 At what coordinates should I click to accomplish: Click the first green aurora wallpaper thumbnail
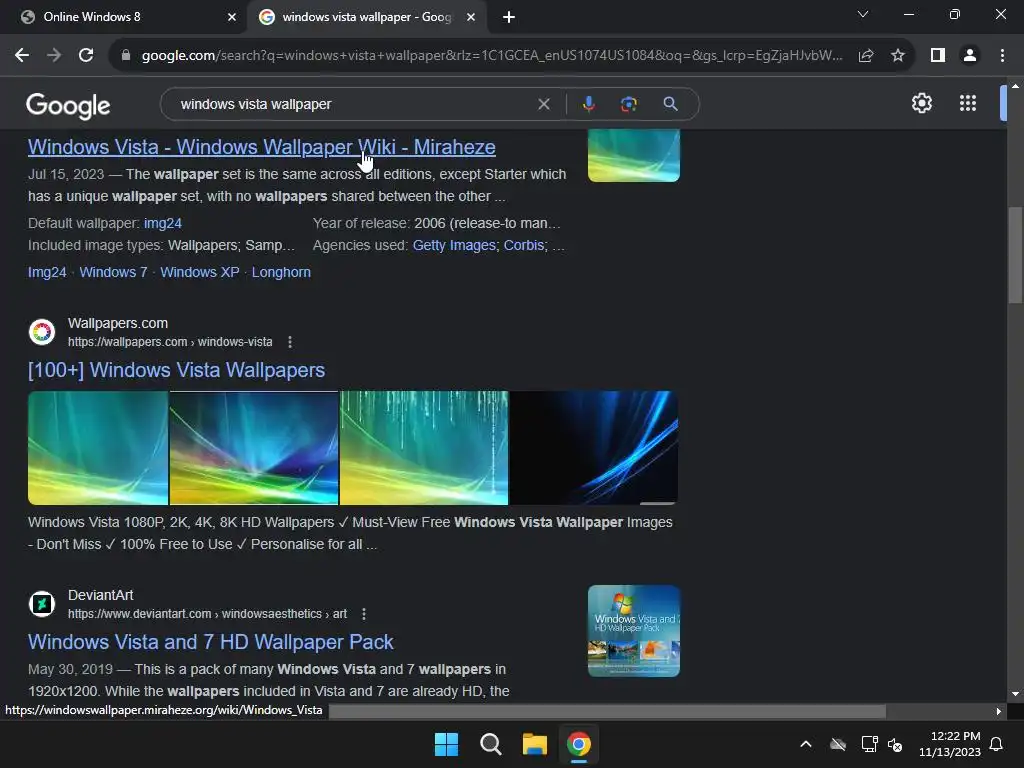click(98, 448)
